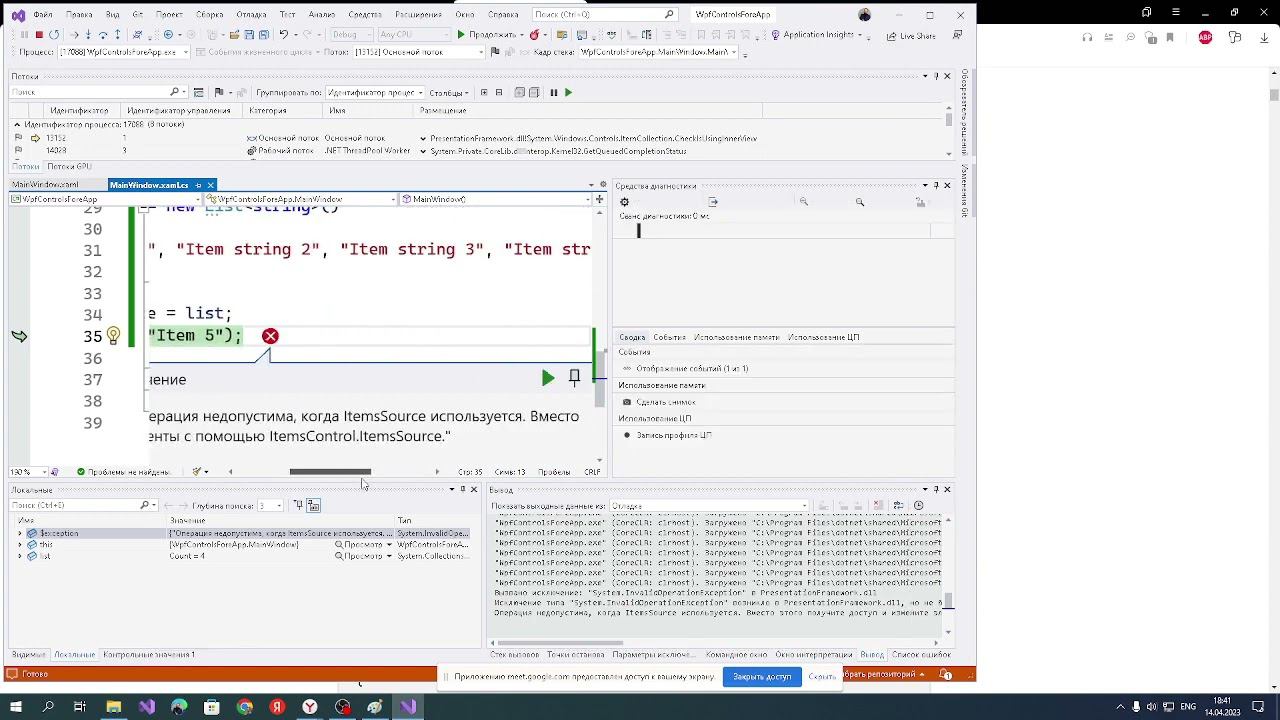Viewport: 1280px width, 720px height.
Task: Open the Контрольные значения 1 tab
Action: tap(149, 655)
